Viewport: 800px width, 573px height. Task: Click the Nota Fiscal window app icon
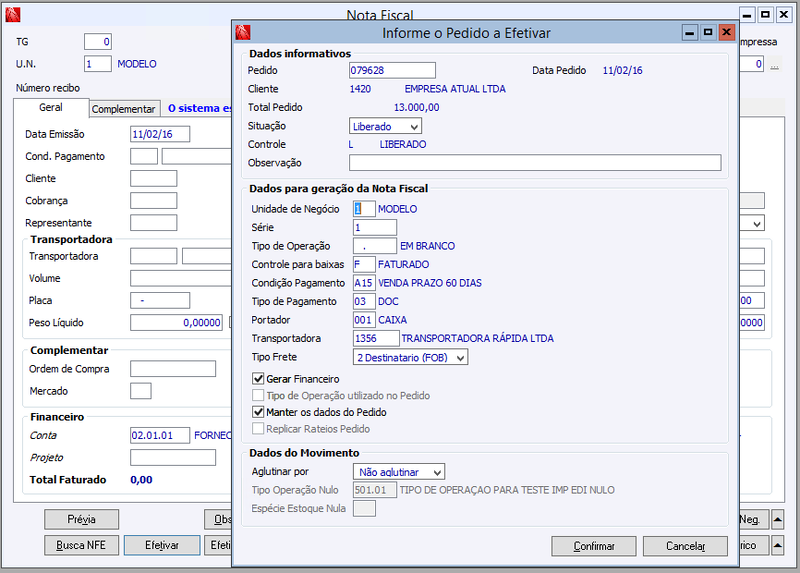click(13, 15)
